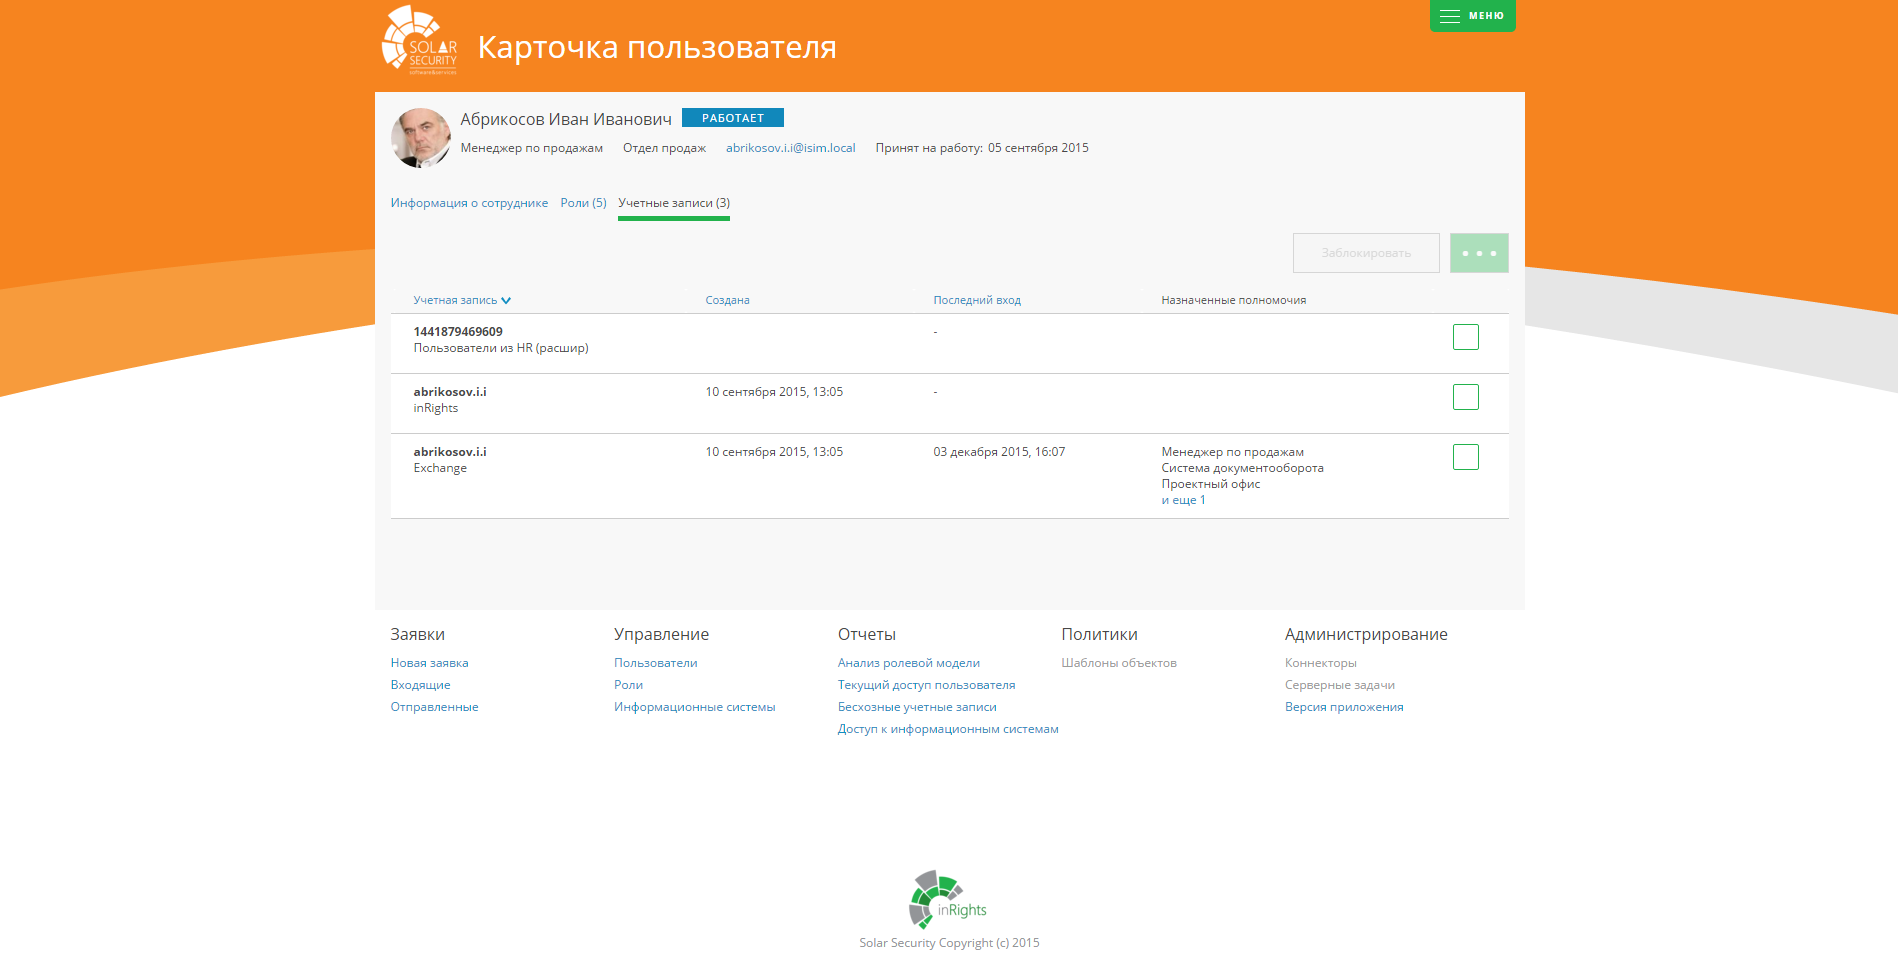This screenshot has height=969, width=1898.
Task: Click the inRights footer logo
Action: [947, 899]
